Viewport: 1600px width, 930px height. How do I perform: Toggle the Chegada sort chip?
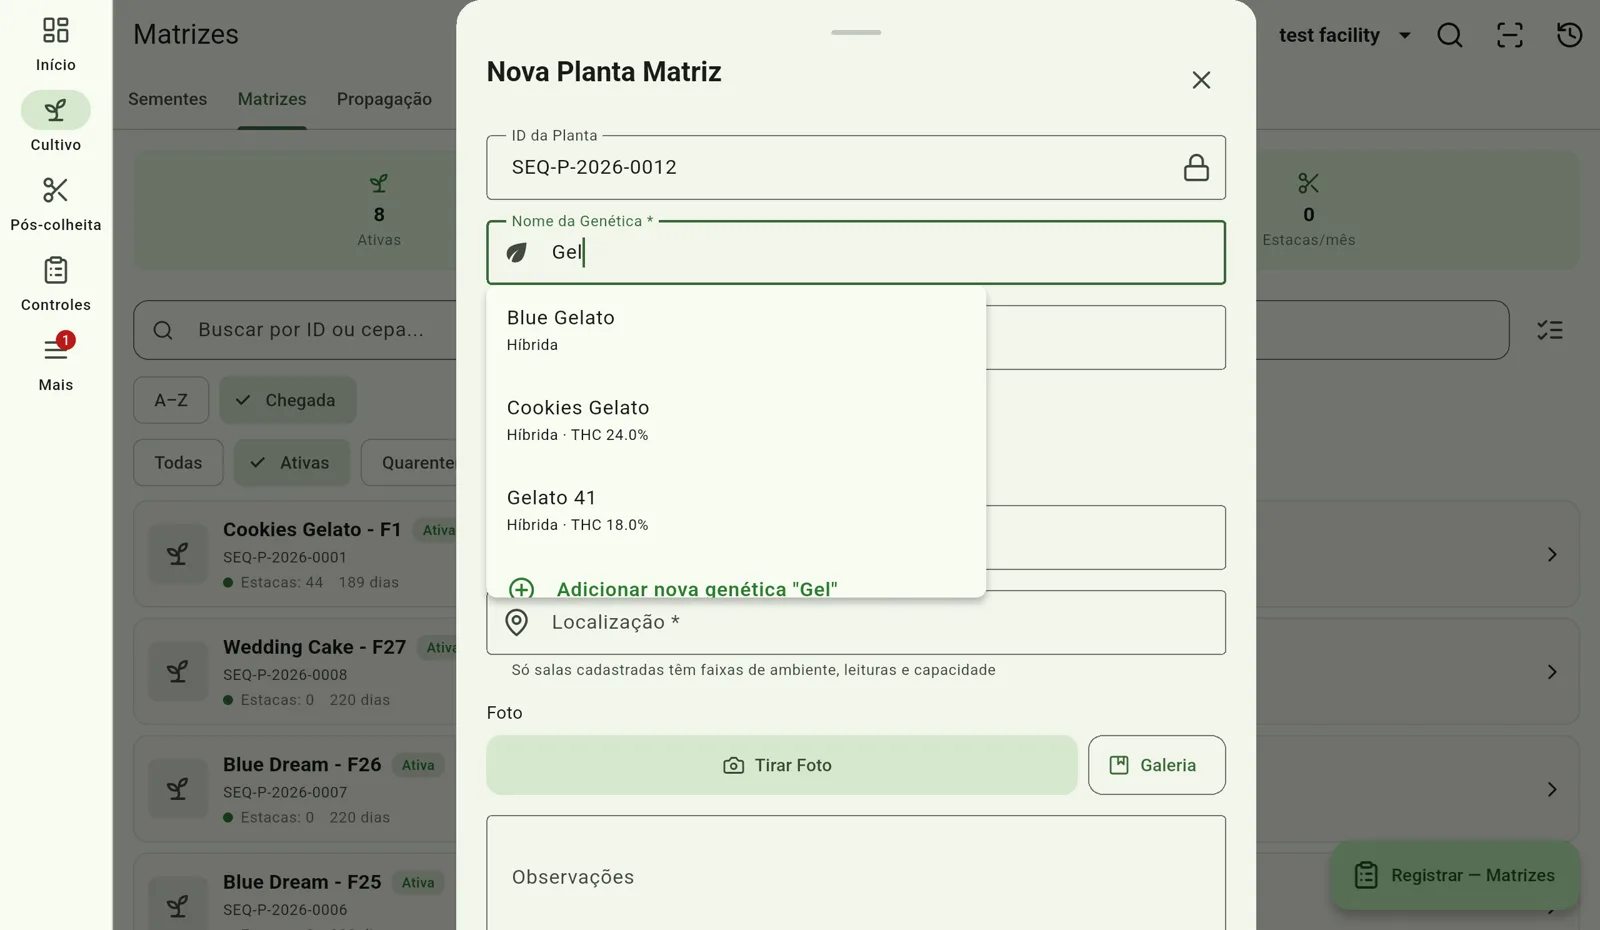click(288, 400)
